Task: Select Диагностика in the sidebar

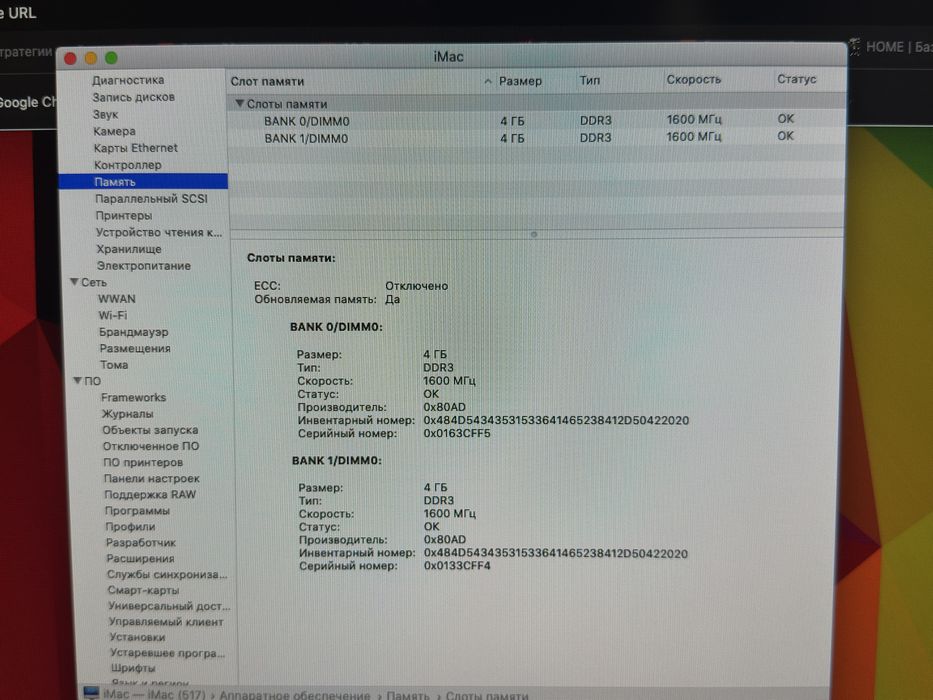Action: coord(128,80)
